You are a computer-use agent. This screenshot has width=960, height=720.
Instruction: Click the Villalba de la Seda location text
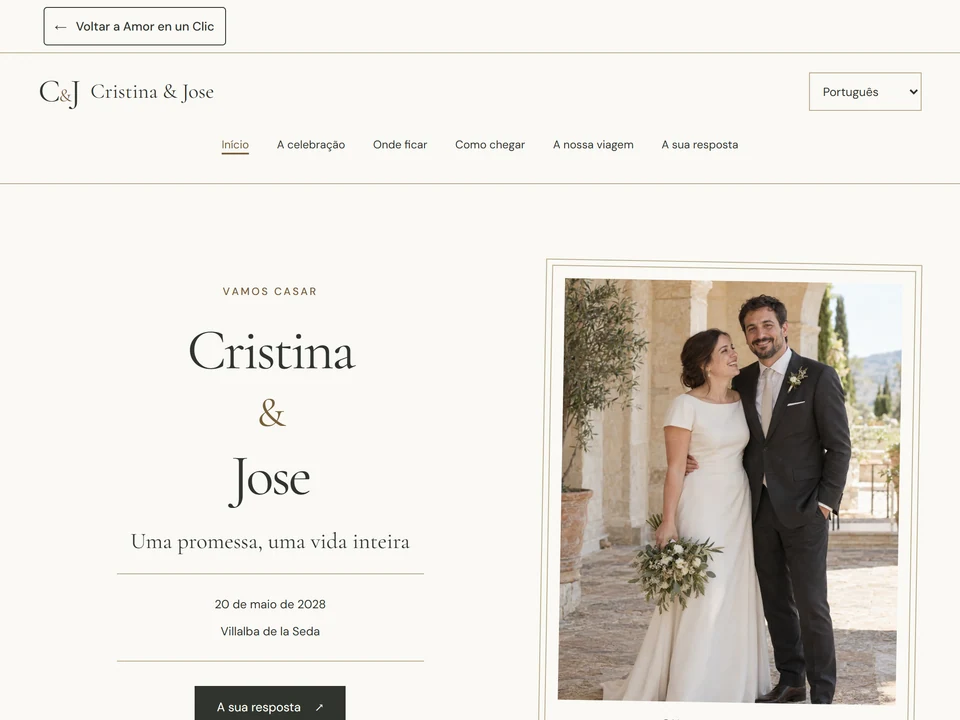(x=270, y=631)
